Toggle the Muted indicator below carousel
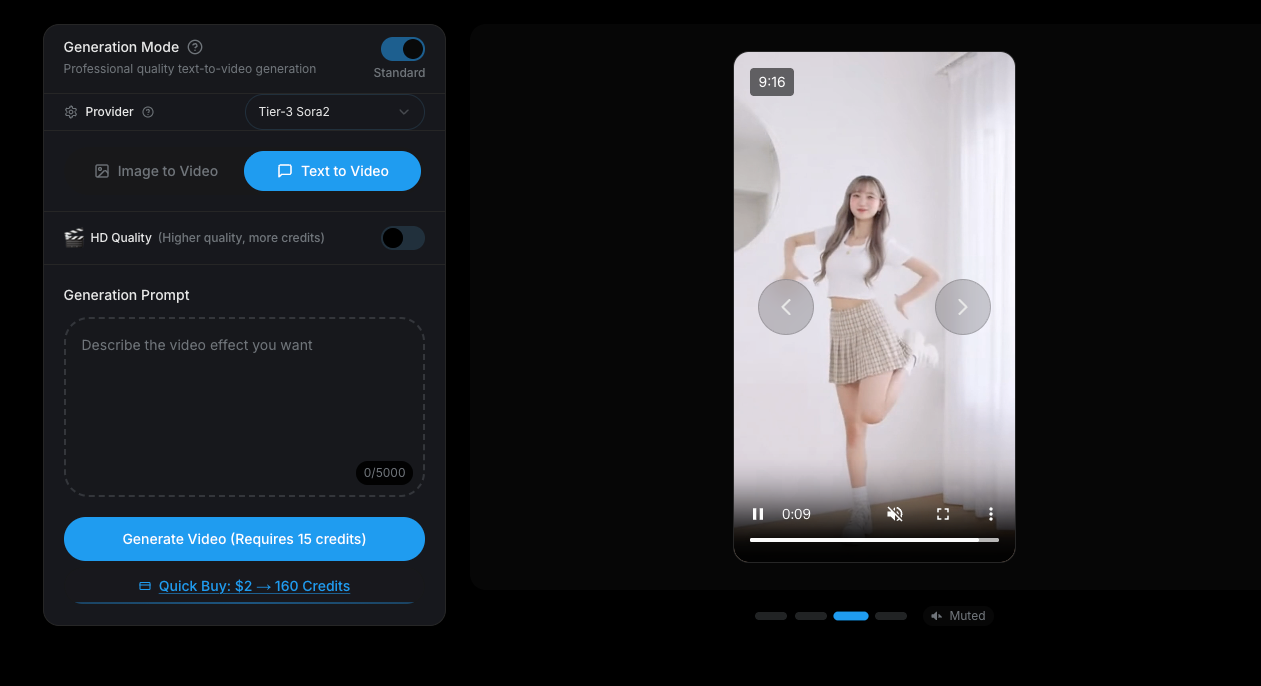1261x686 pixels. point(958,616)
